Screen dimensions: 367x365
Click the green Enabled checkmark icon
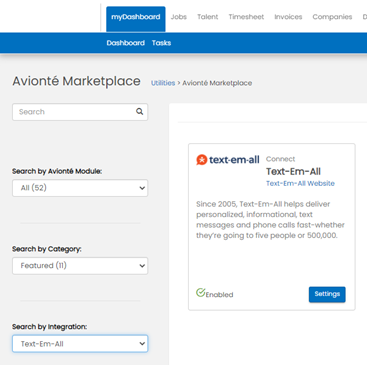[x=200, y=293]
